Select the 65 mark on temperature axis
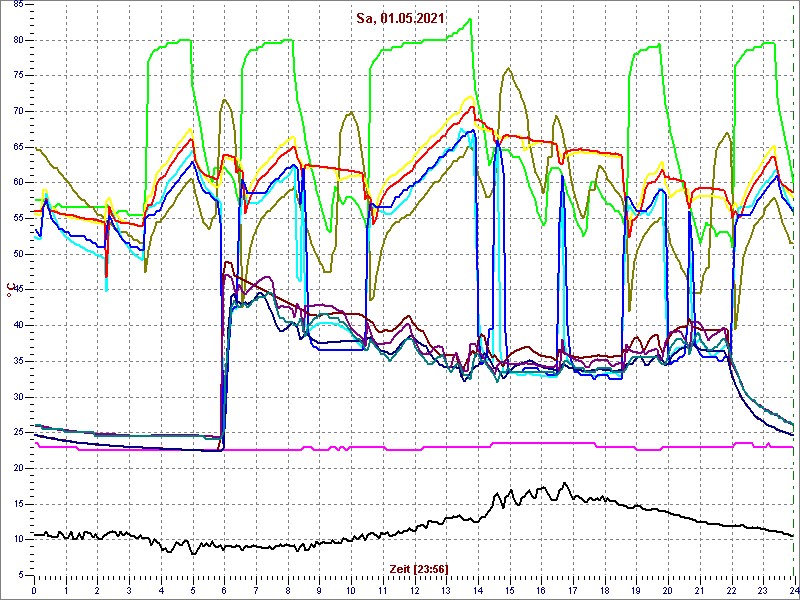800x600 pixels. tap(17, 147)
